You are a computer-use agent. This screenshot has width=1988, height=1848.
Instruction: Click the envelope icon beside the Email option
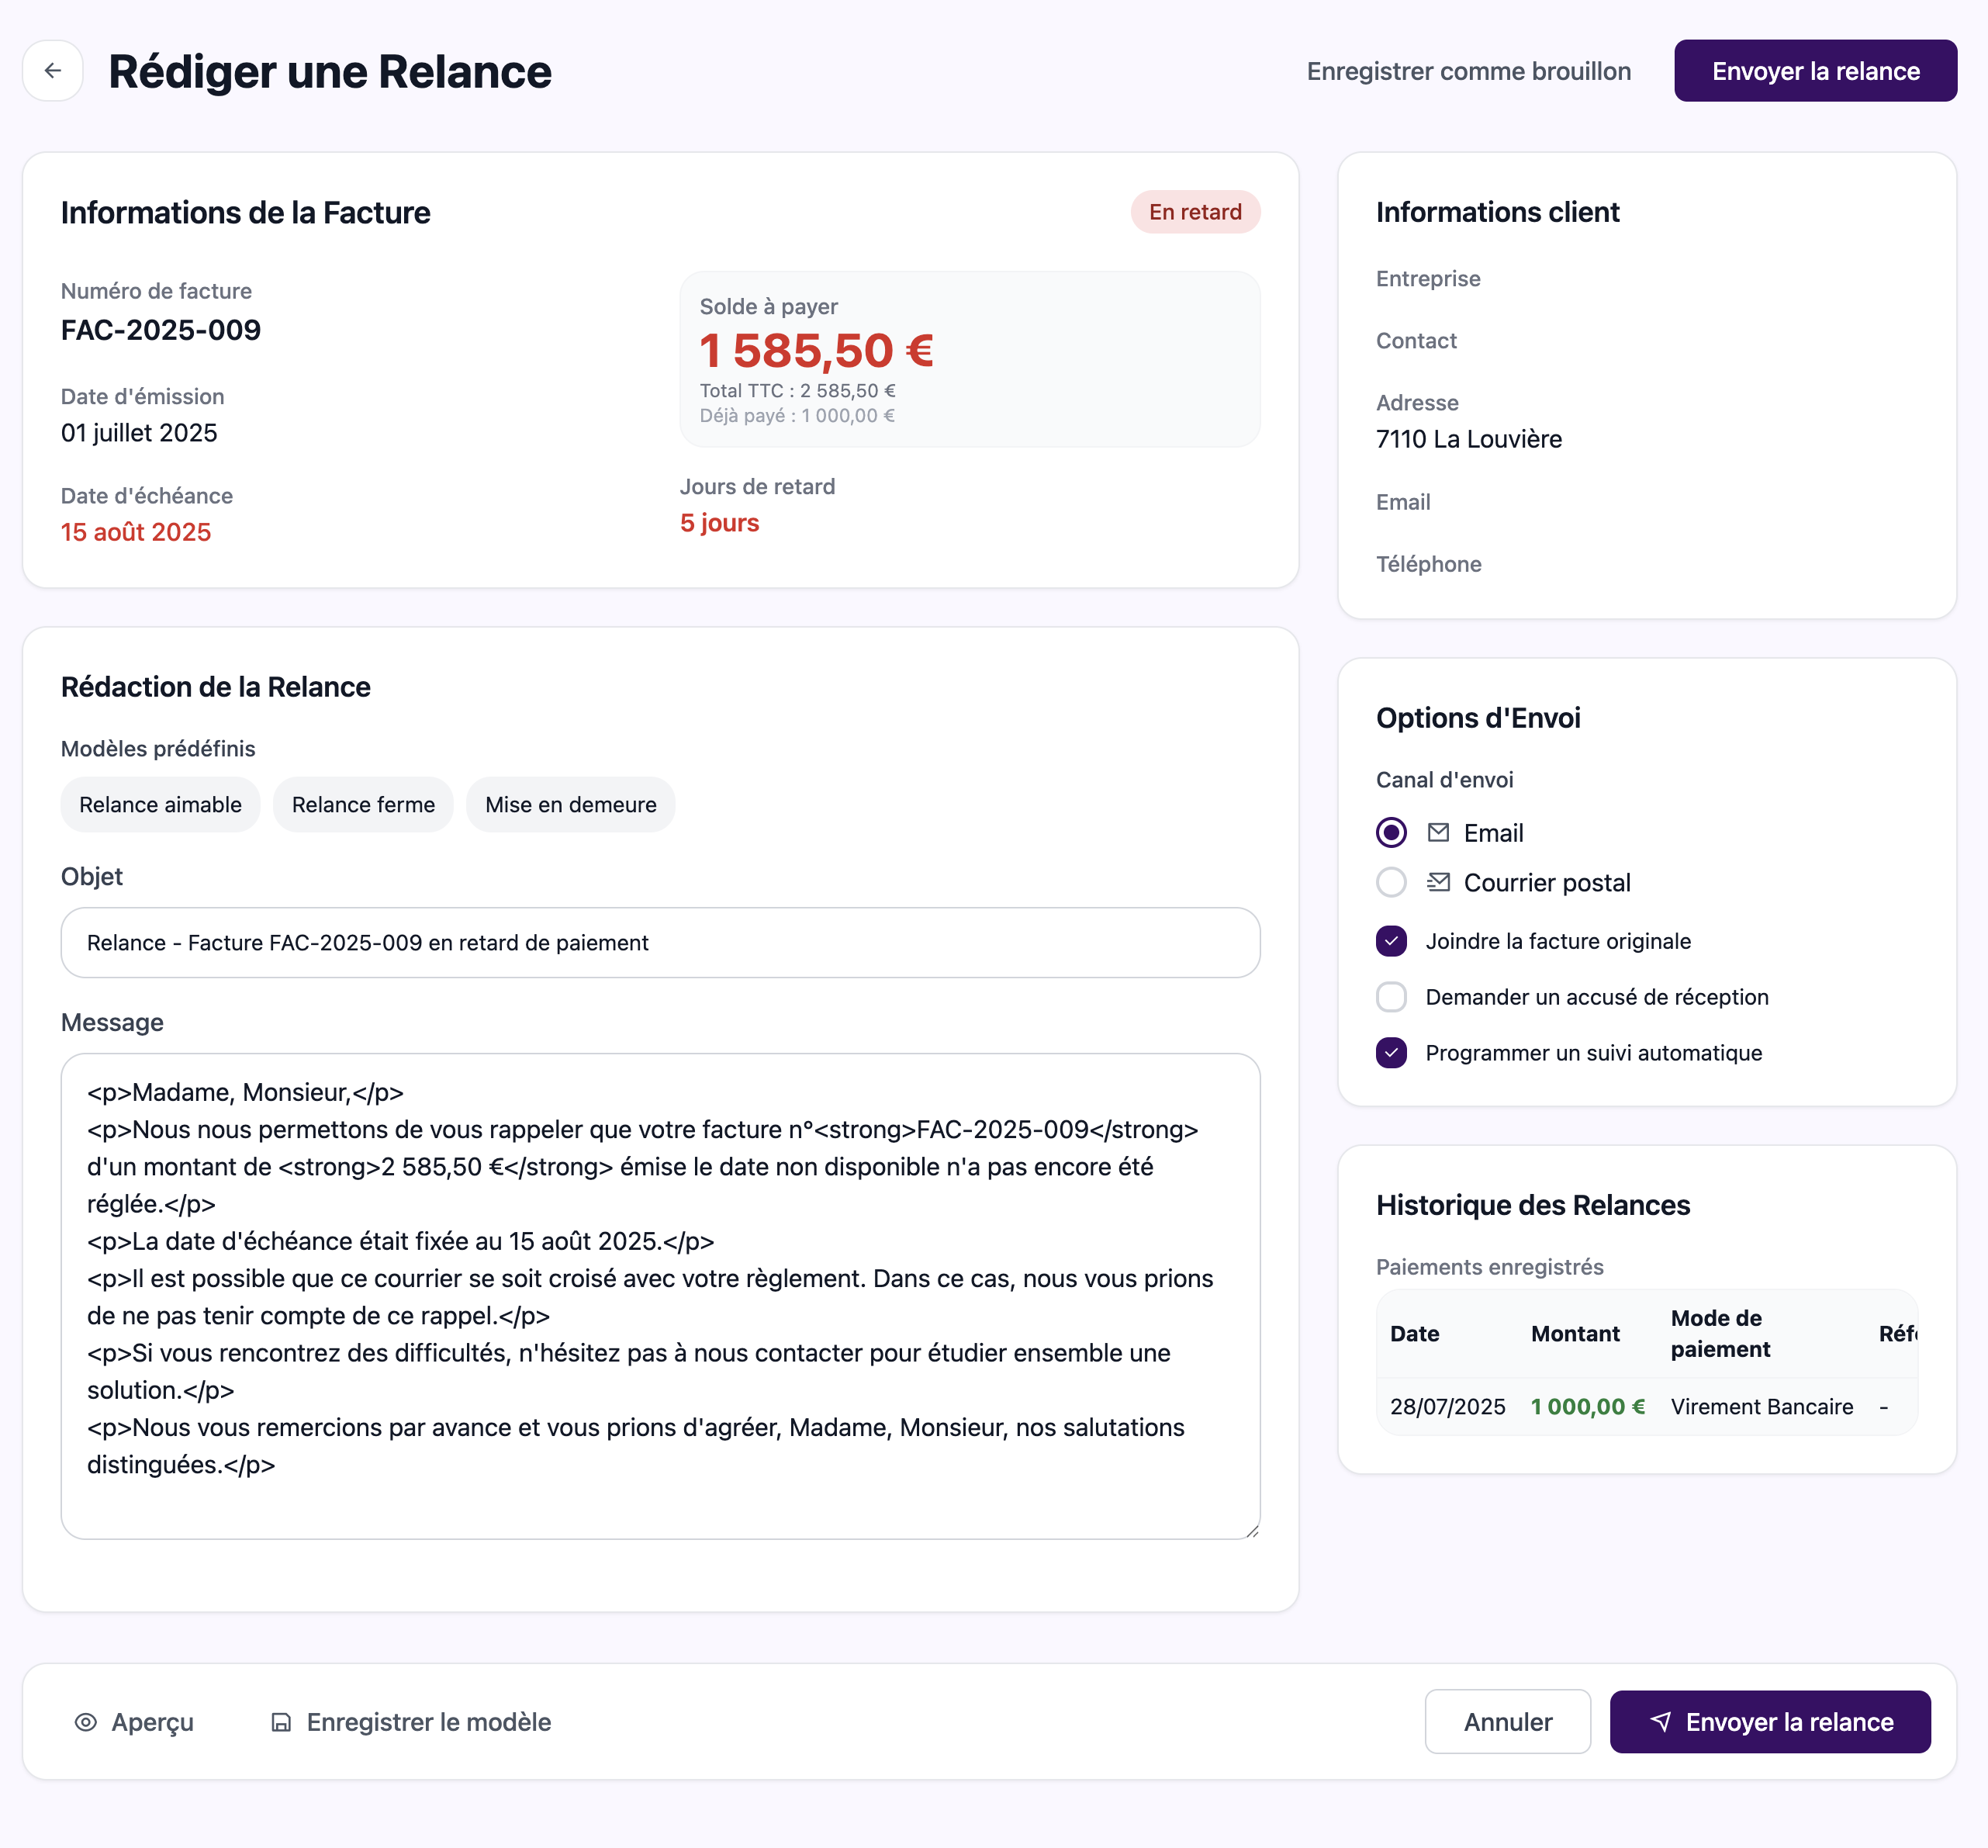click(1440, 832)
